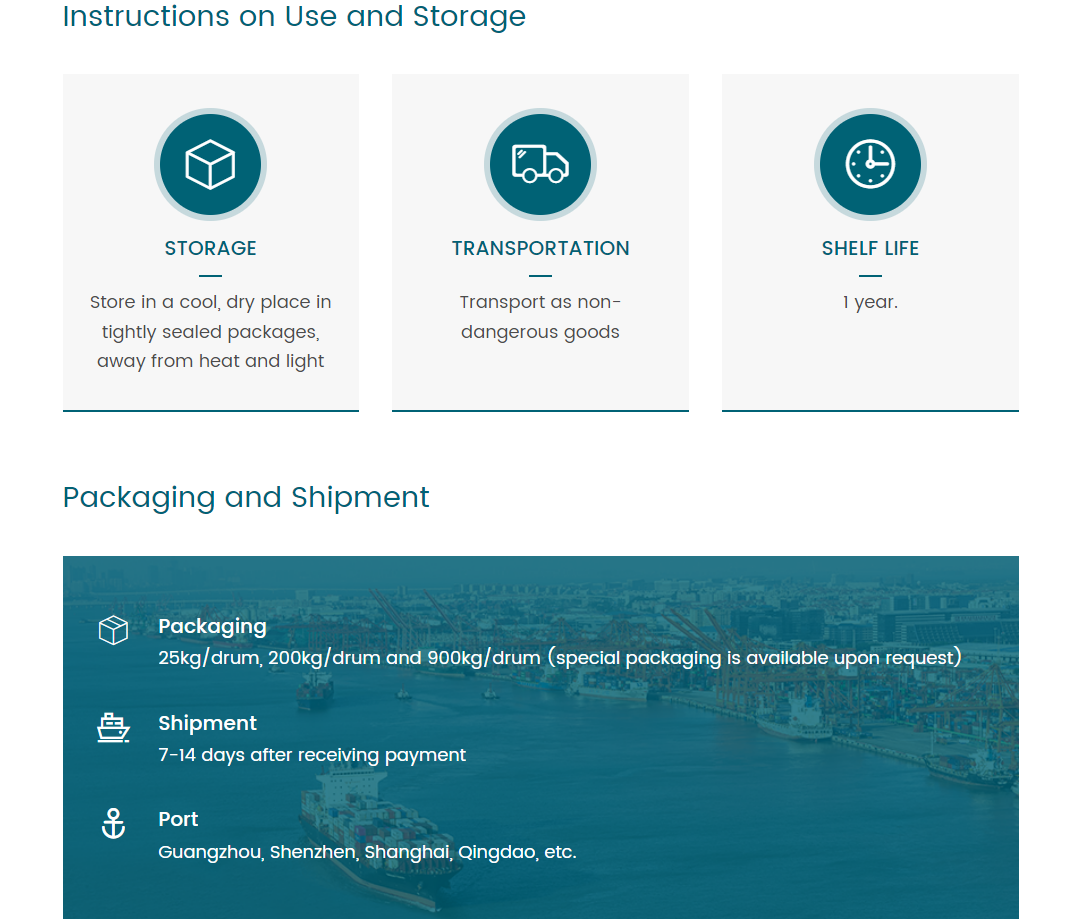The height and width of the screenshot is (919, 1076).
Task: Click the bold Packaging label
Action: pos(212,626)
